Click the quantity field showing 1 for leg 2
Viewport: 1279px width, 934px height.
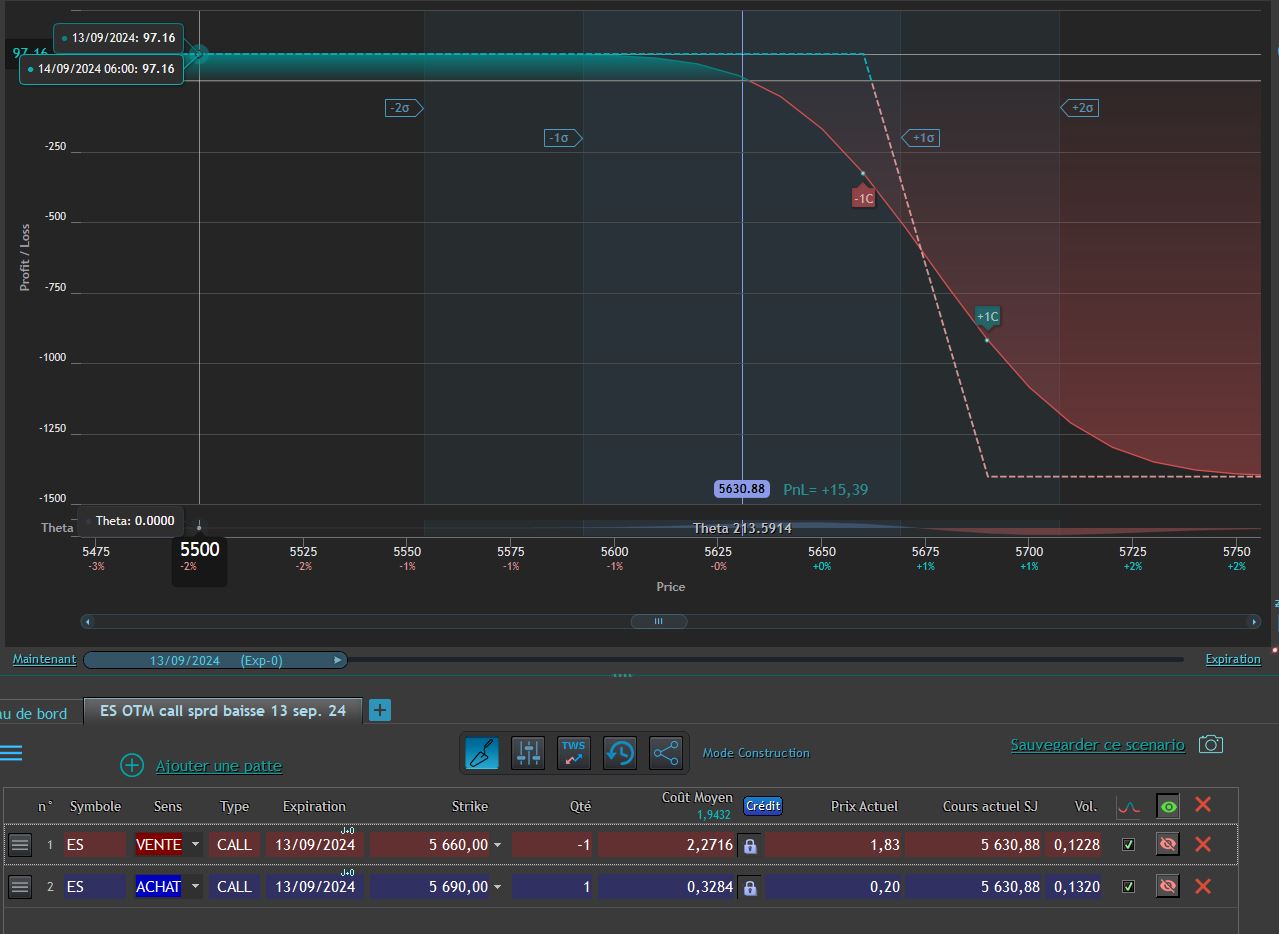(x=552, y=886)
